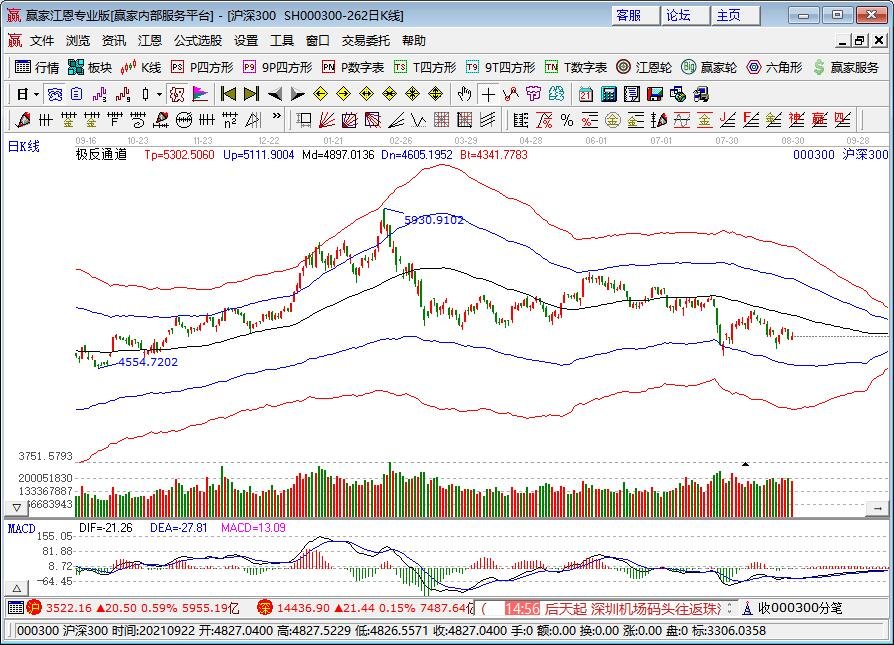This screenshot has width=894, height=645.
Task: Open the 板块 sector list
Action: tap(90, 67)
